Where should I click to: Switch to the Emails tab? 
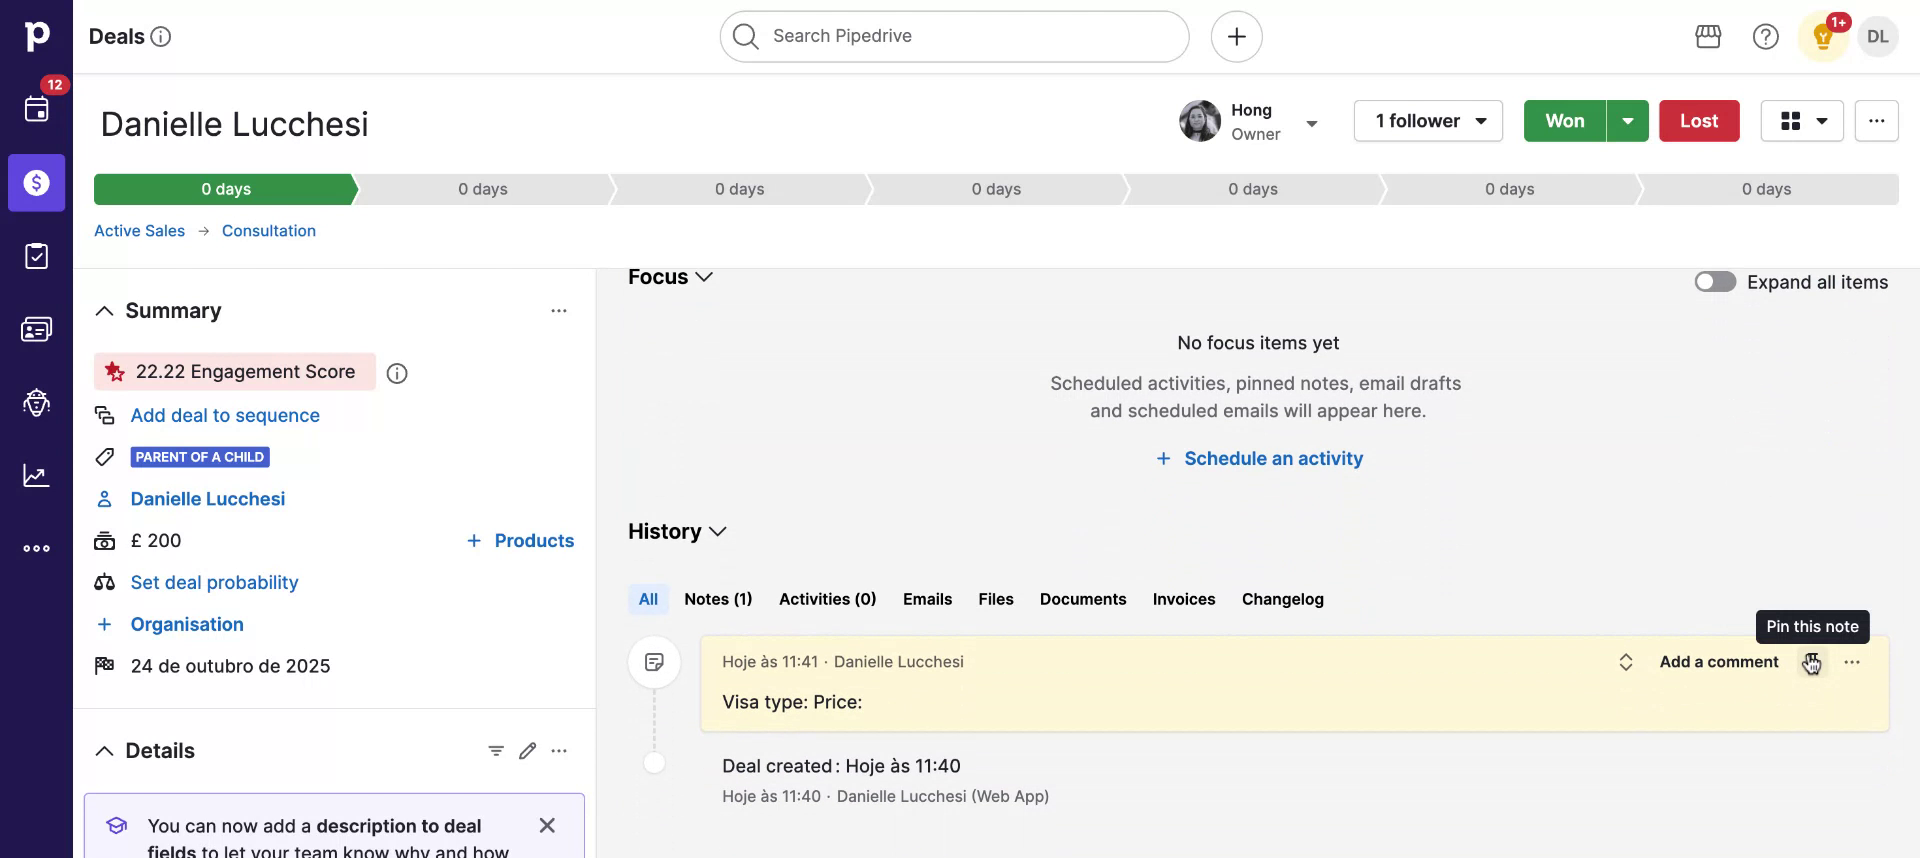click(927, 599)
